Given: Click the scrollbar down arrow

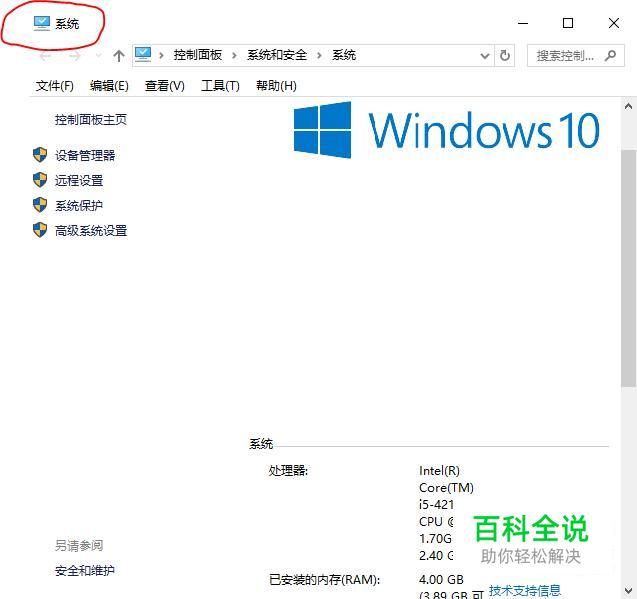Looking at the screenshot, I should coord(628,590).
